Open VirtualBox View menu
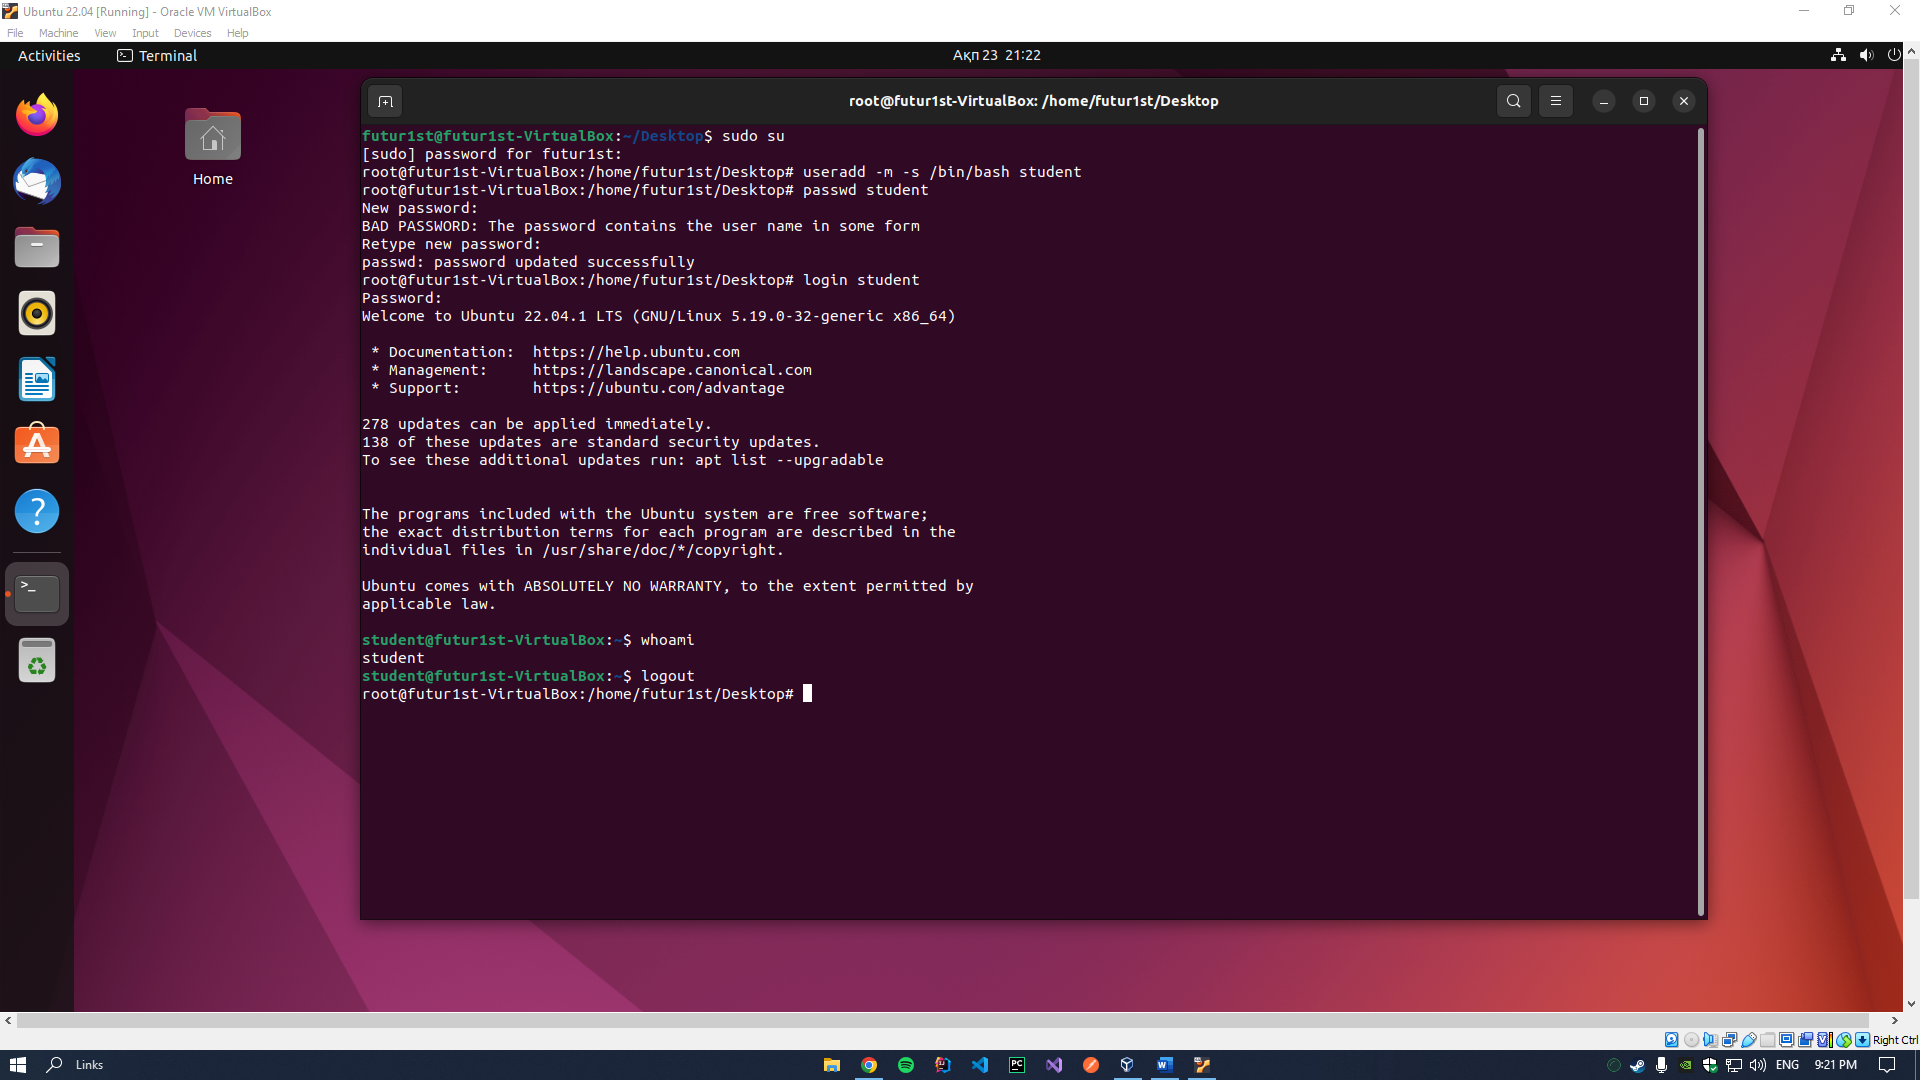The height and width of the screenshot is (1080, 1920). pyautogui.click(x=105, y=33)
